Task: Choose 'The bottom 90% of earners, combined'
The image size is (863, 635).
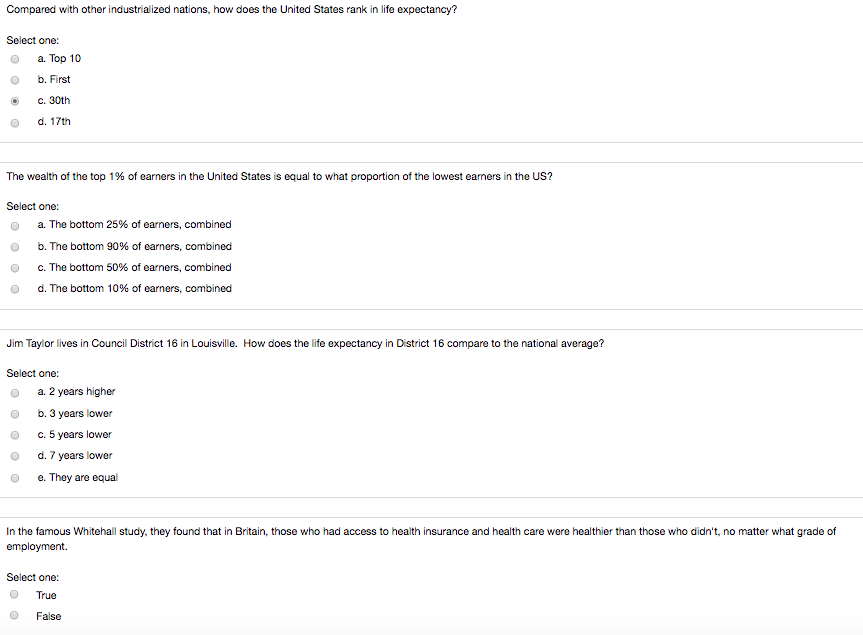Action: [15, 247]
